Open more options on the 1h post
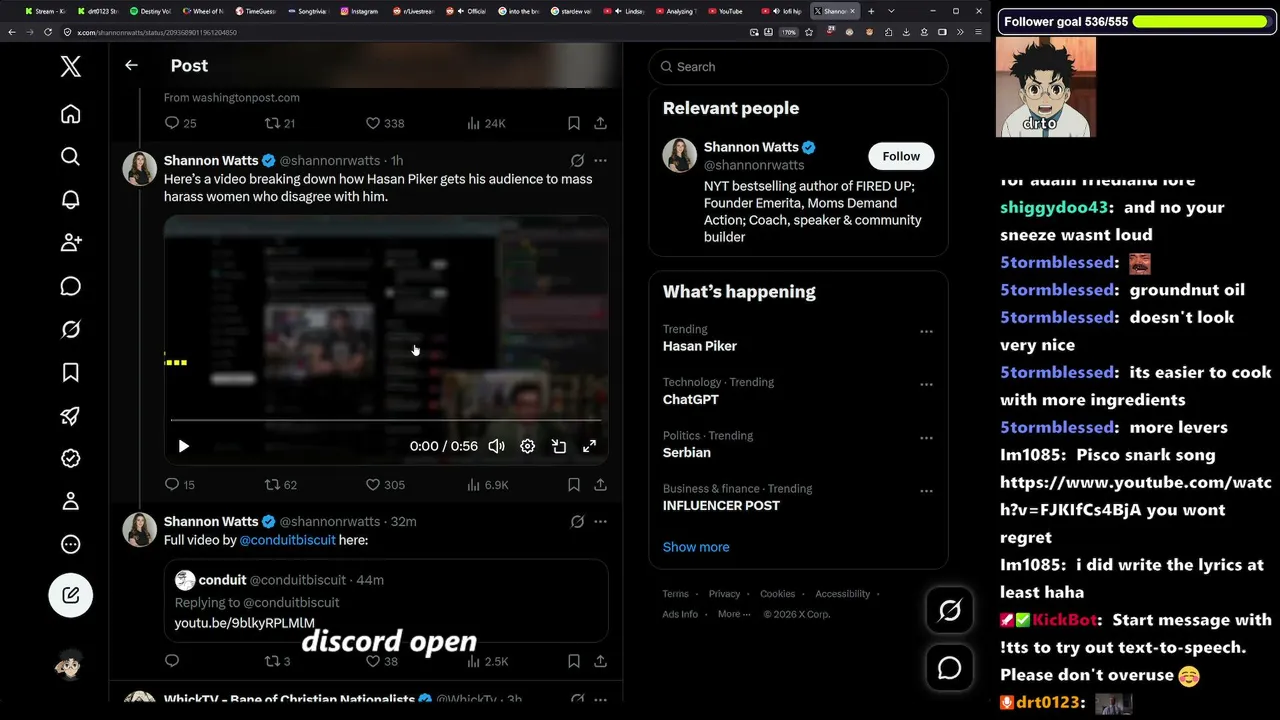This screenshot has height=720, width=1280. click(x=600, y=160)
